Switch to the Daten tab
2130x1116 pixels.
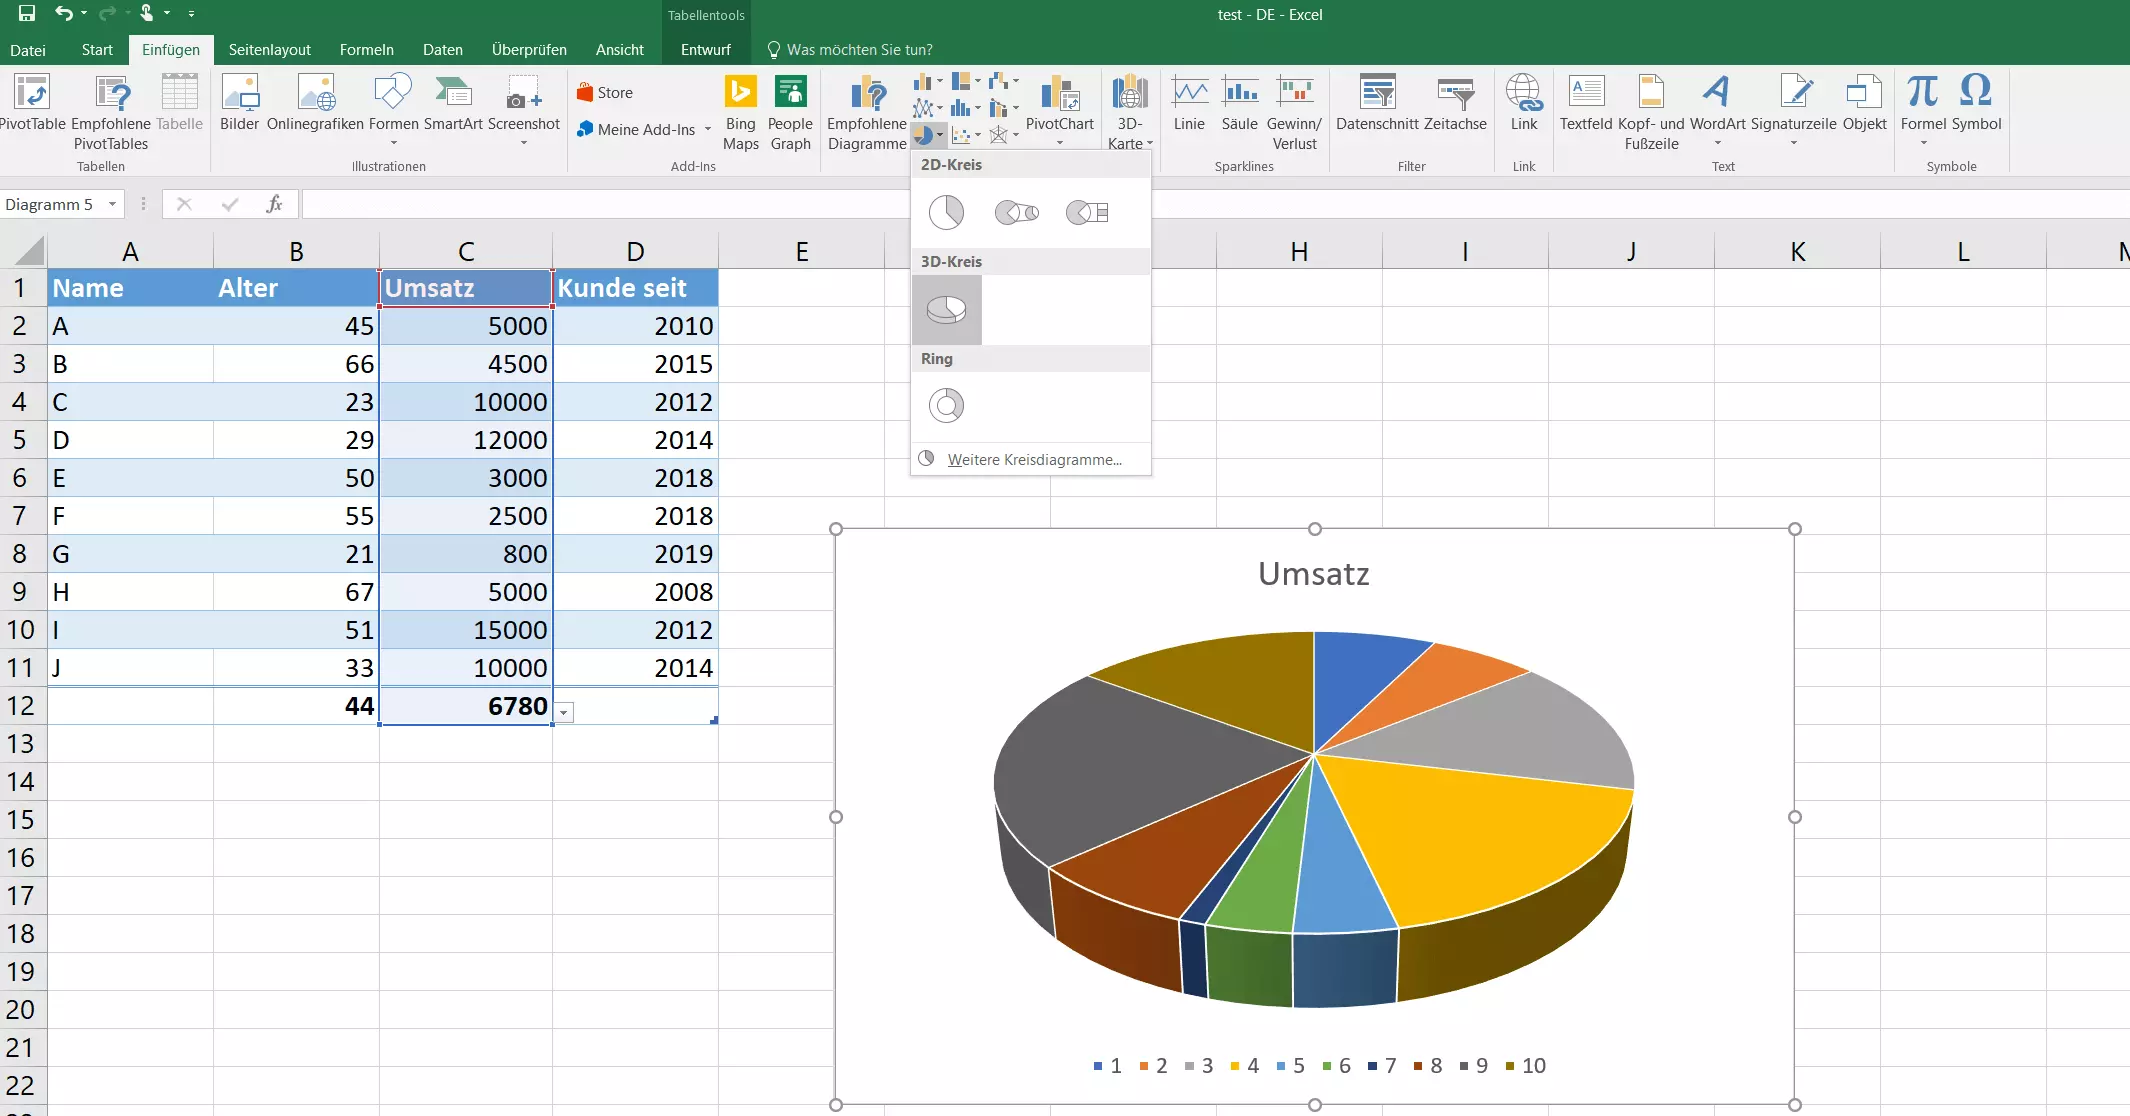(x=442, y=49)
